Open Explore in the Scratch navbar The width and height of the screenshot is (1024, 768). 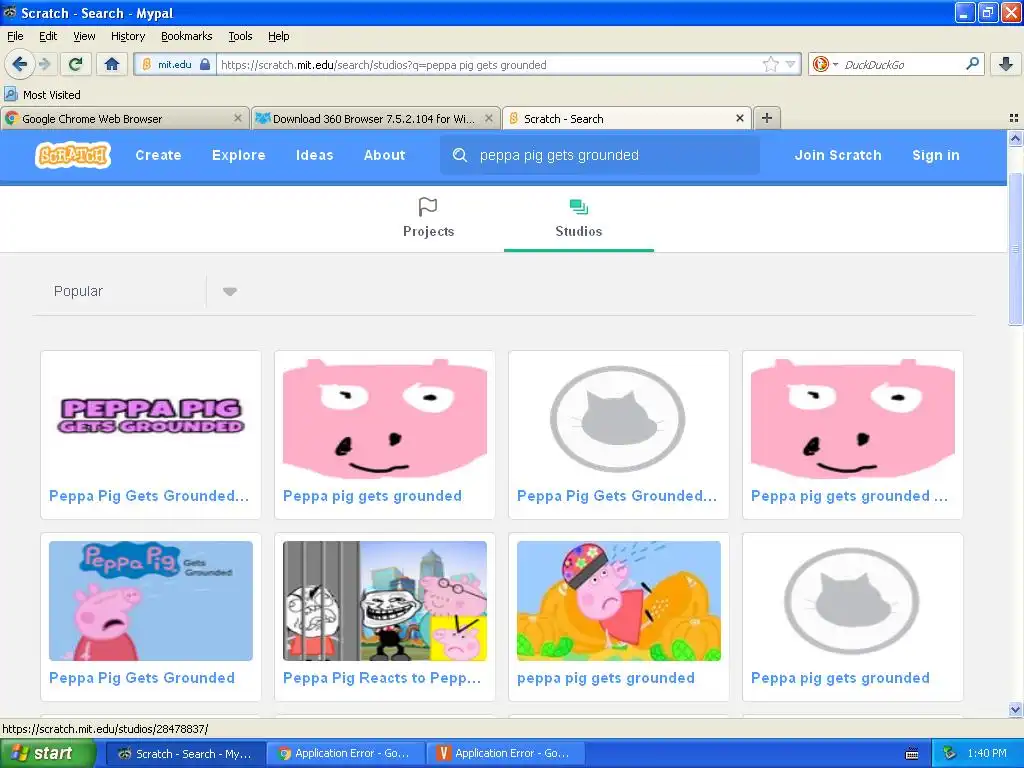pyautogui.click(x=238, y=155)
